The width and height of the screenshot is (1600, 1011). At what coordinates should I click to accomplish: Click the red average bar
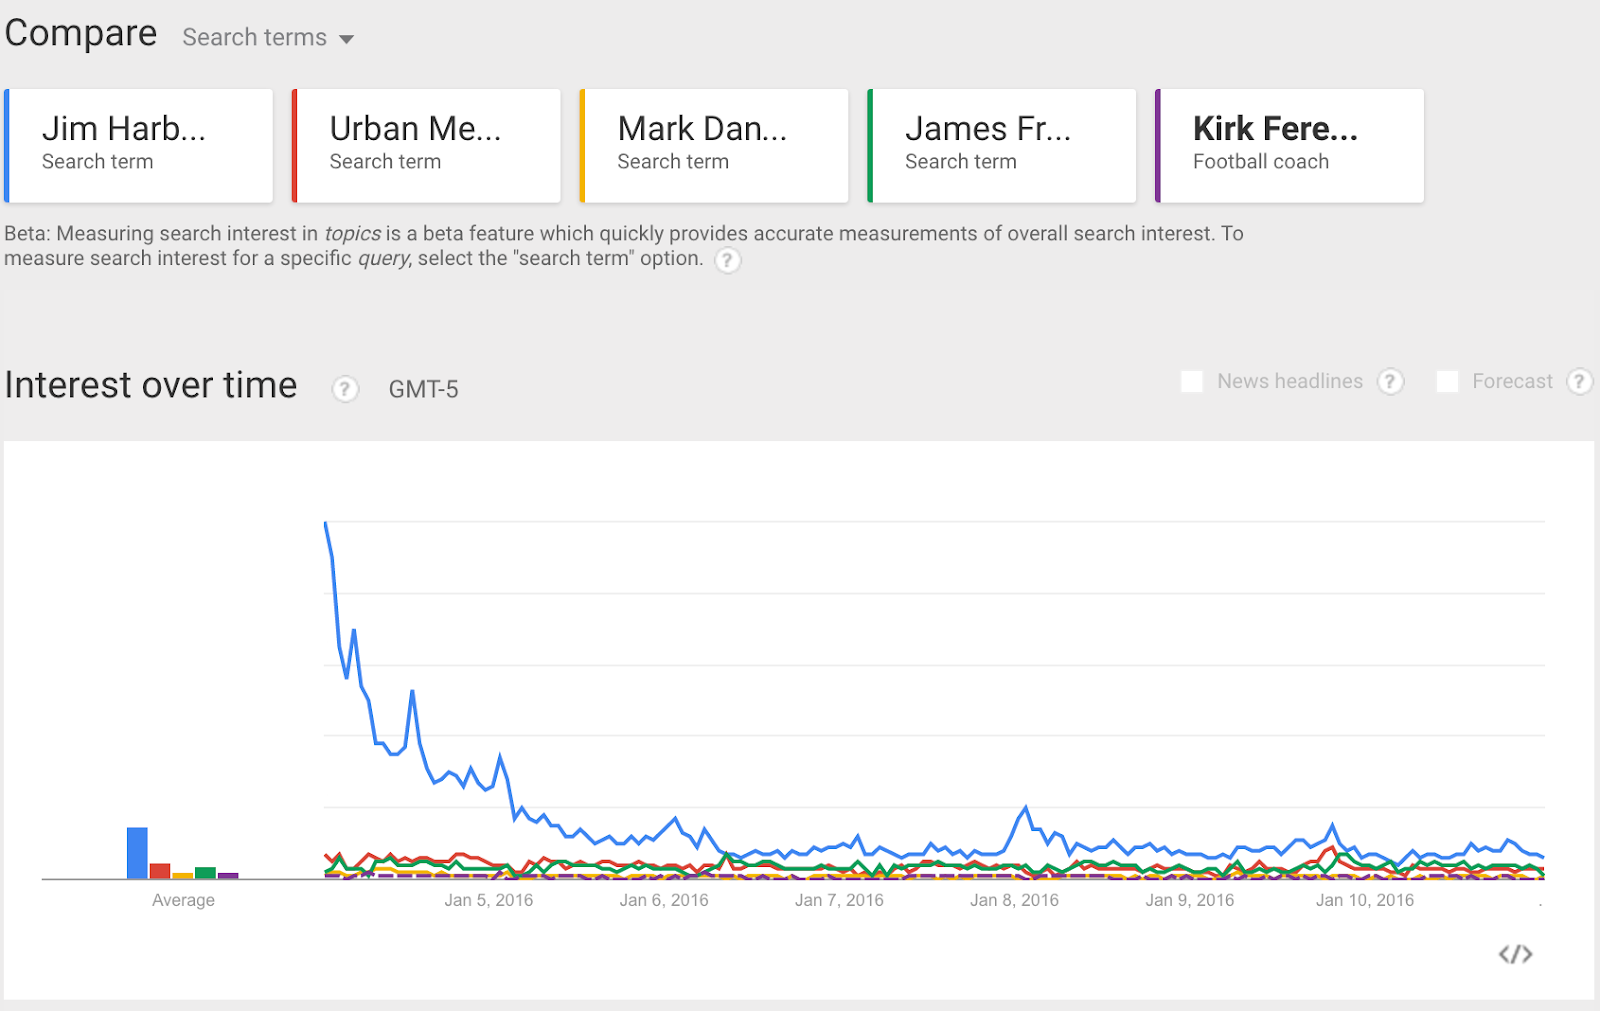[160, 871]
